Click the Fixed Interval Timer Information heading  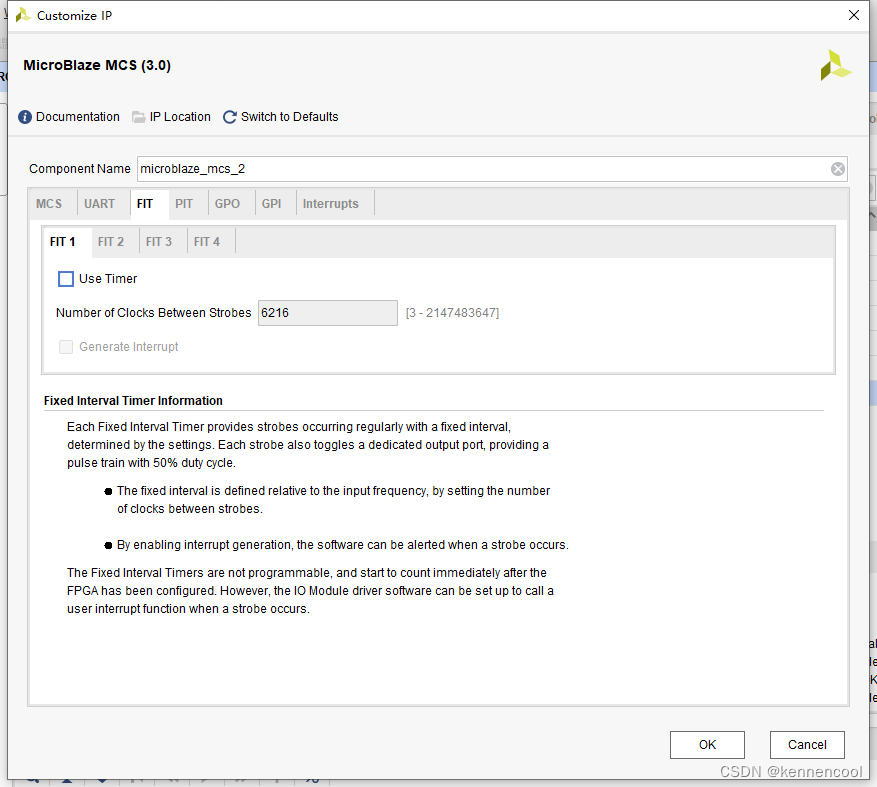[133, 400]
